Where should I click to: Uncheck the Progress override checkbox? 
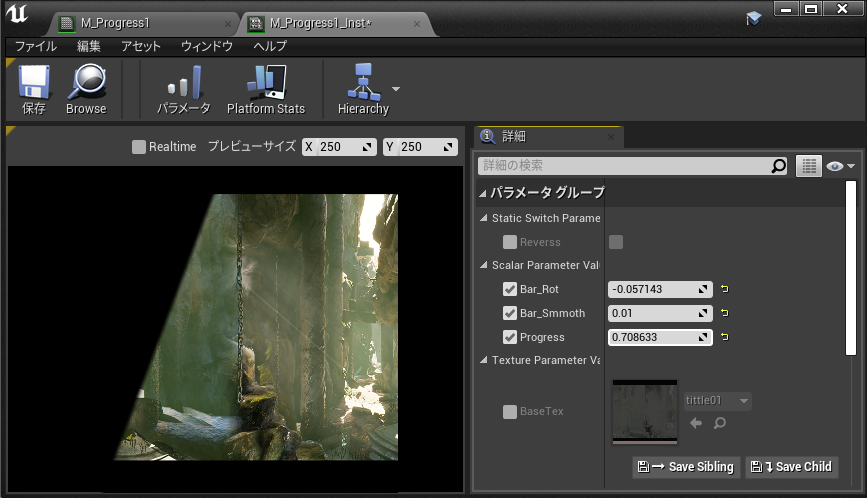(510, 337)
